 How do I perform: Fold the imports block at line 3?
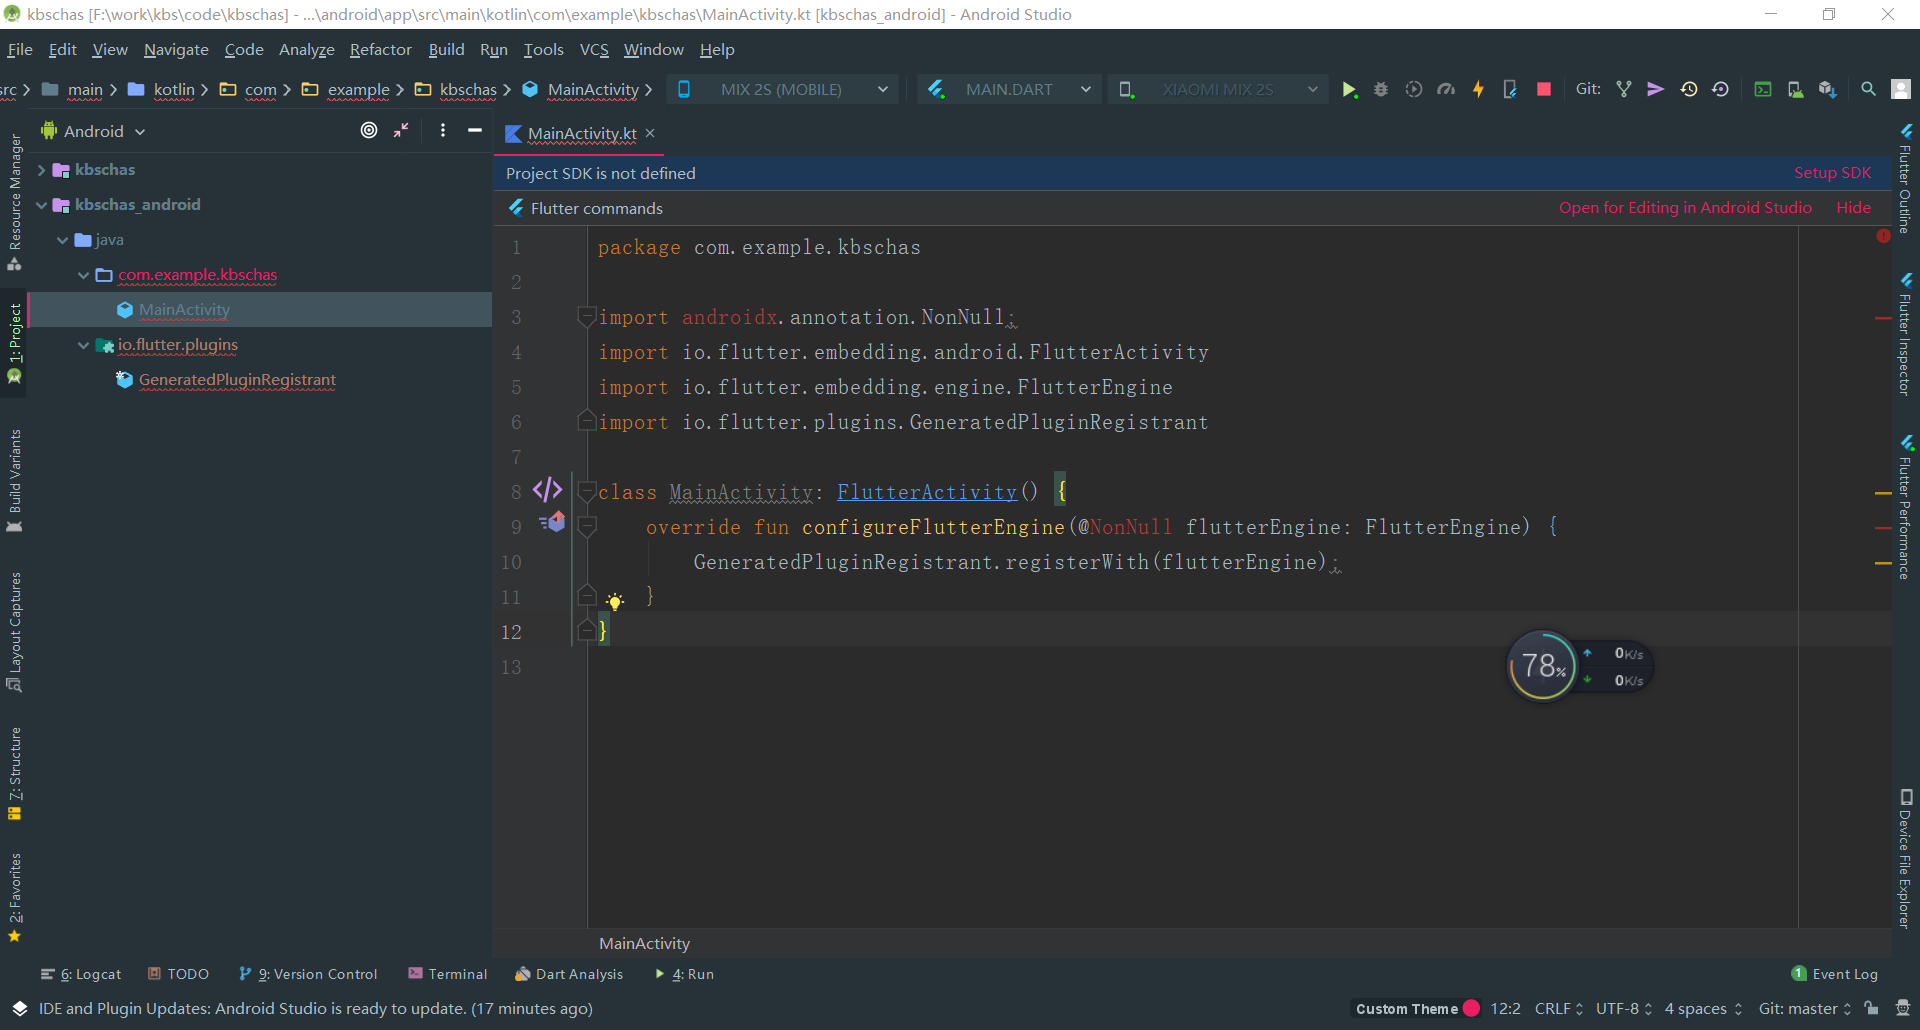[587, 317]
